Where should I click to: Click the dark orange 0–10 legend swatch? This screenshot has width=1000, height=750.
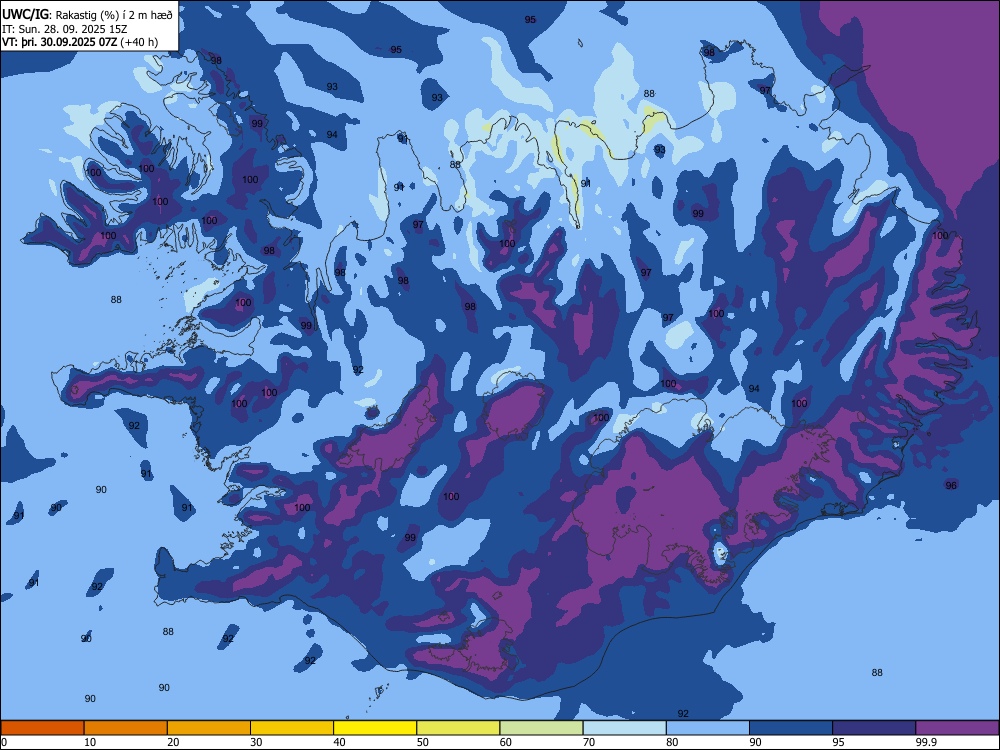[x=43, y=728]
